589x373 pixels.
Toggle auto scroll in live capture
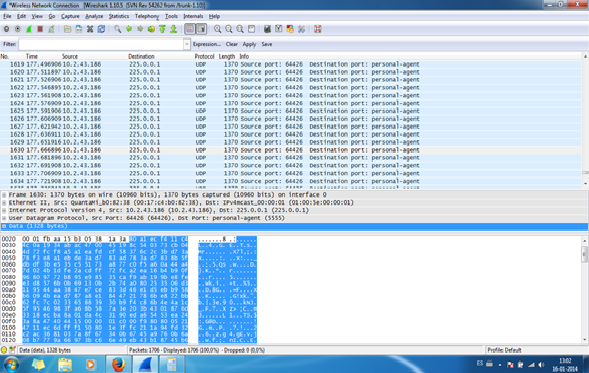coord(202,29)
